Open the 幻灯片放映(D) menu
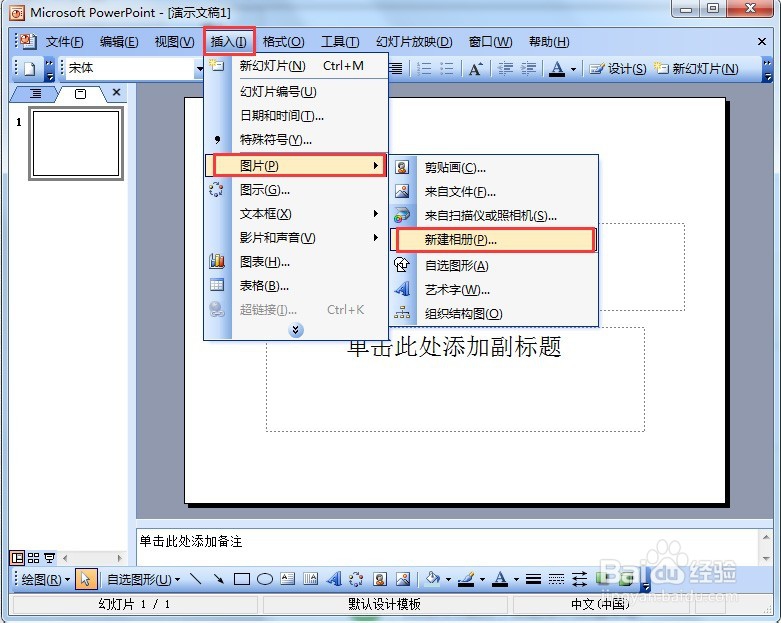The image size is (781, 623). 414,41
